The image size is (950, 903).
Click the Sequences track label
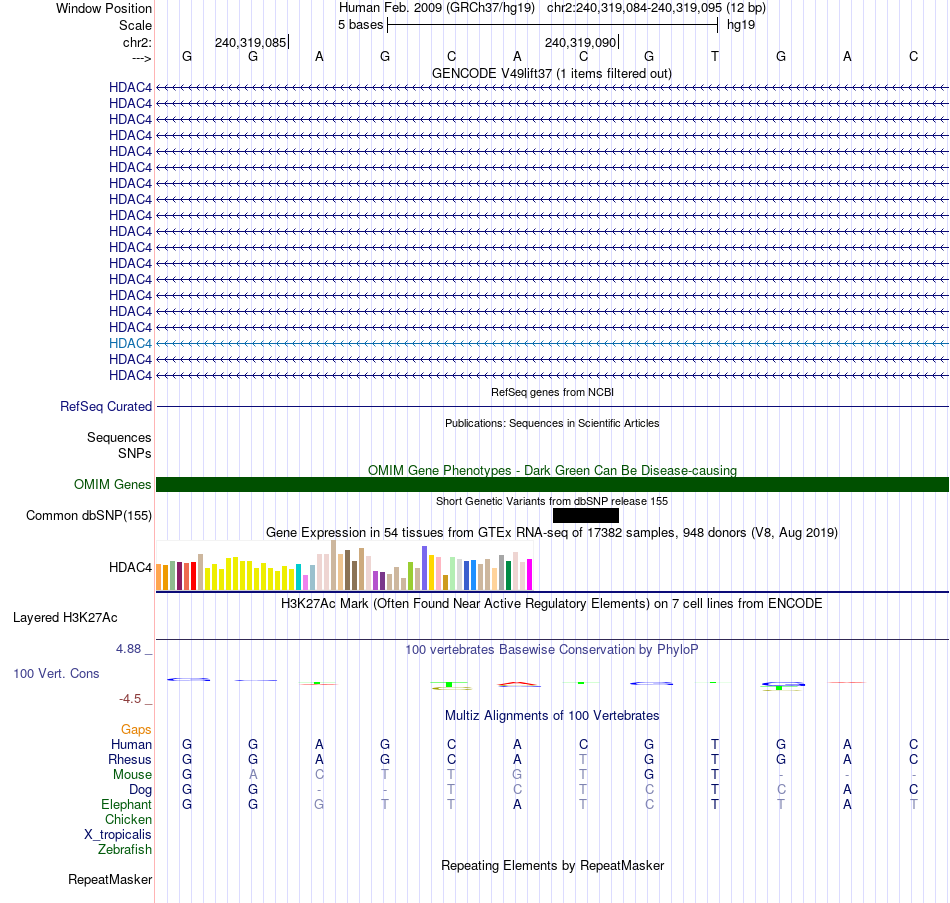(119, 438)
